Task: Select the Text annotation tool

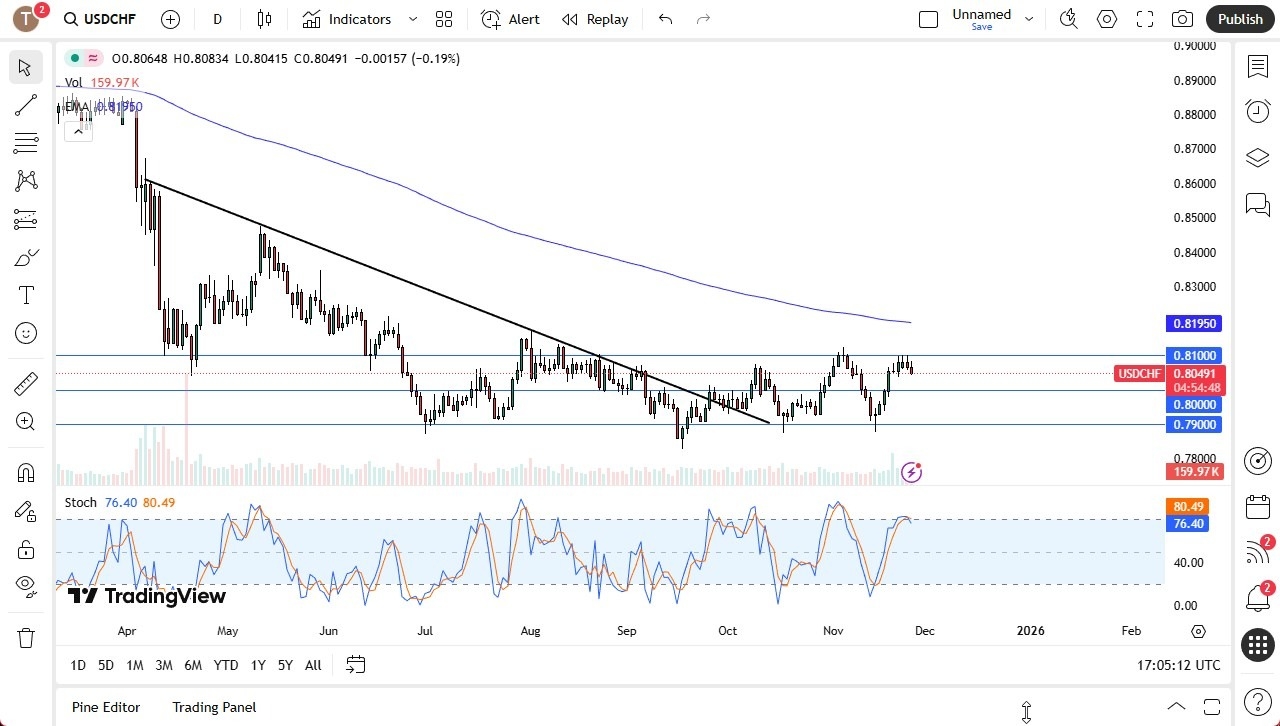Action: [26, 295]
